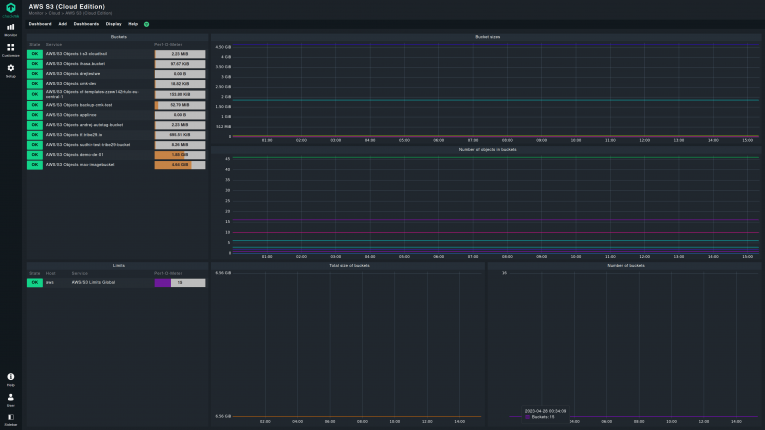Sort Limits table by Host column
The image size is (765, 430).
tap(50, 273)
